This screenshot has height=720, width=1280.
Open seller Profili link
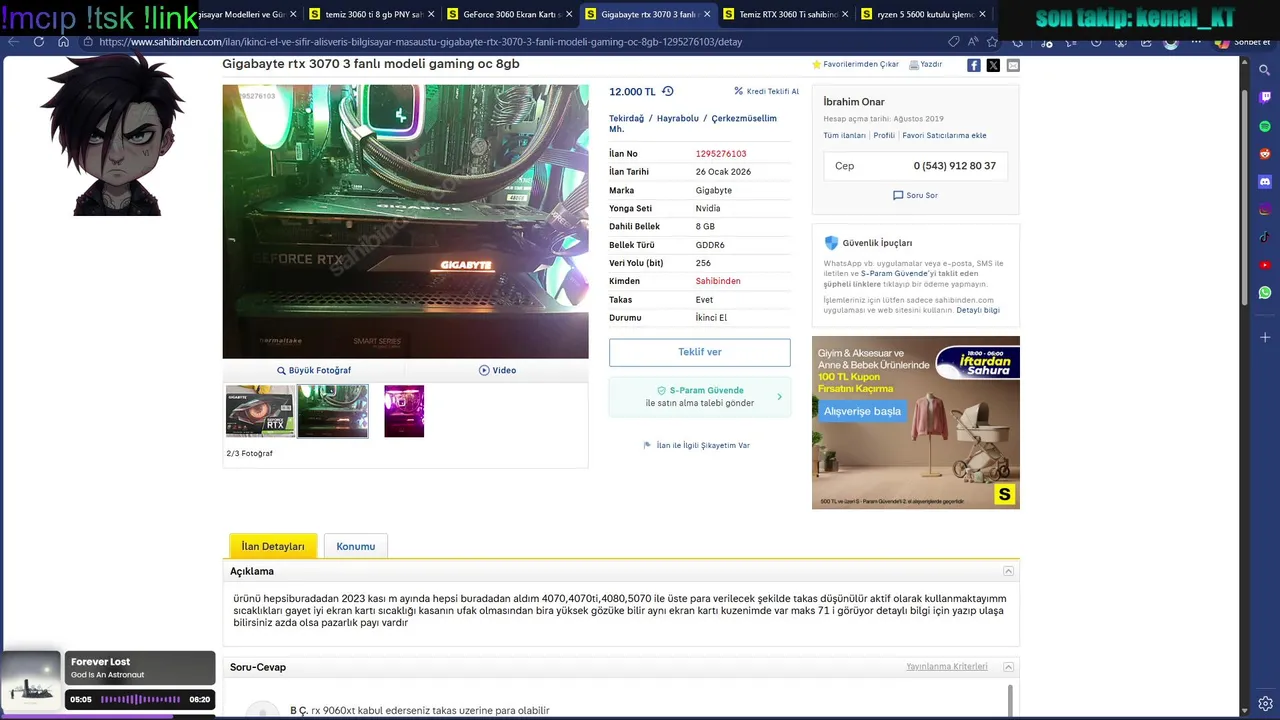pos(884,135)
